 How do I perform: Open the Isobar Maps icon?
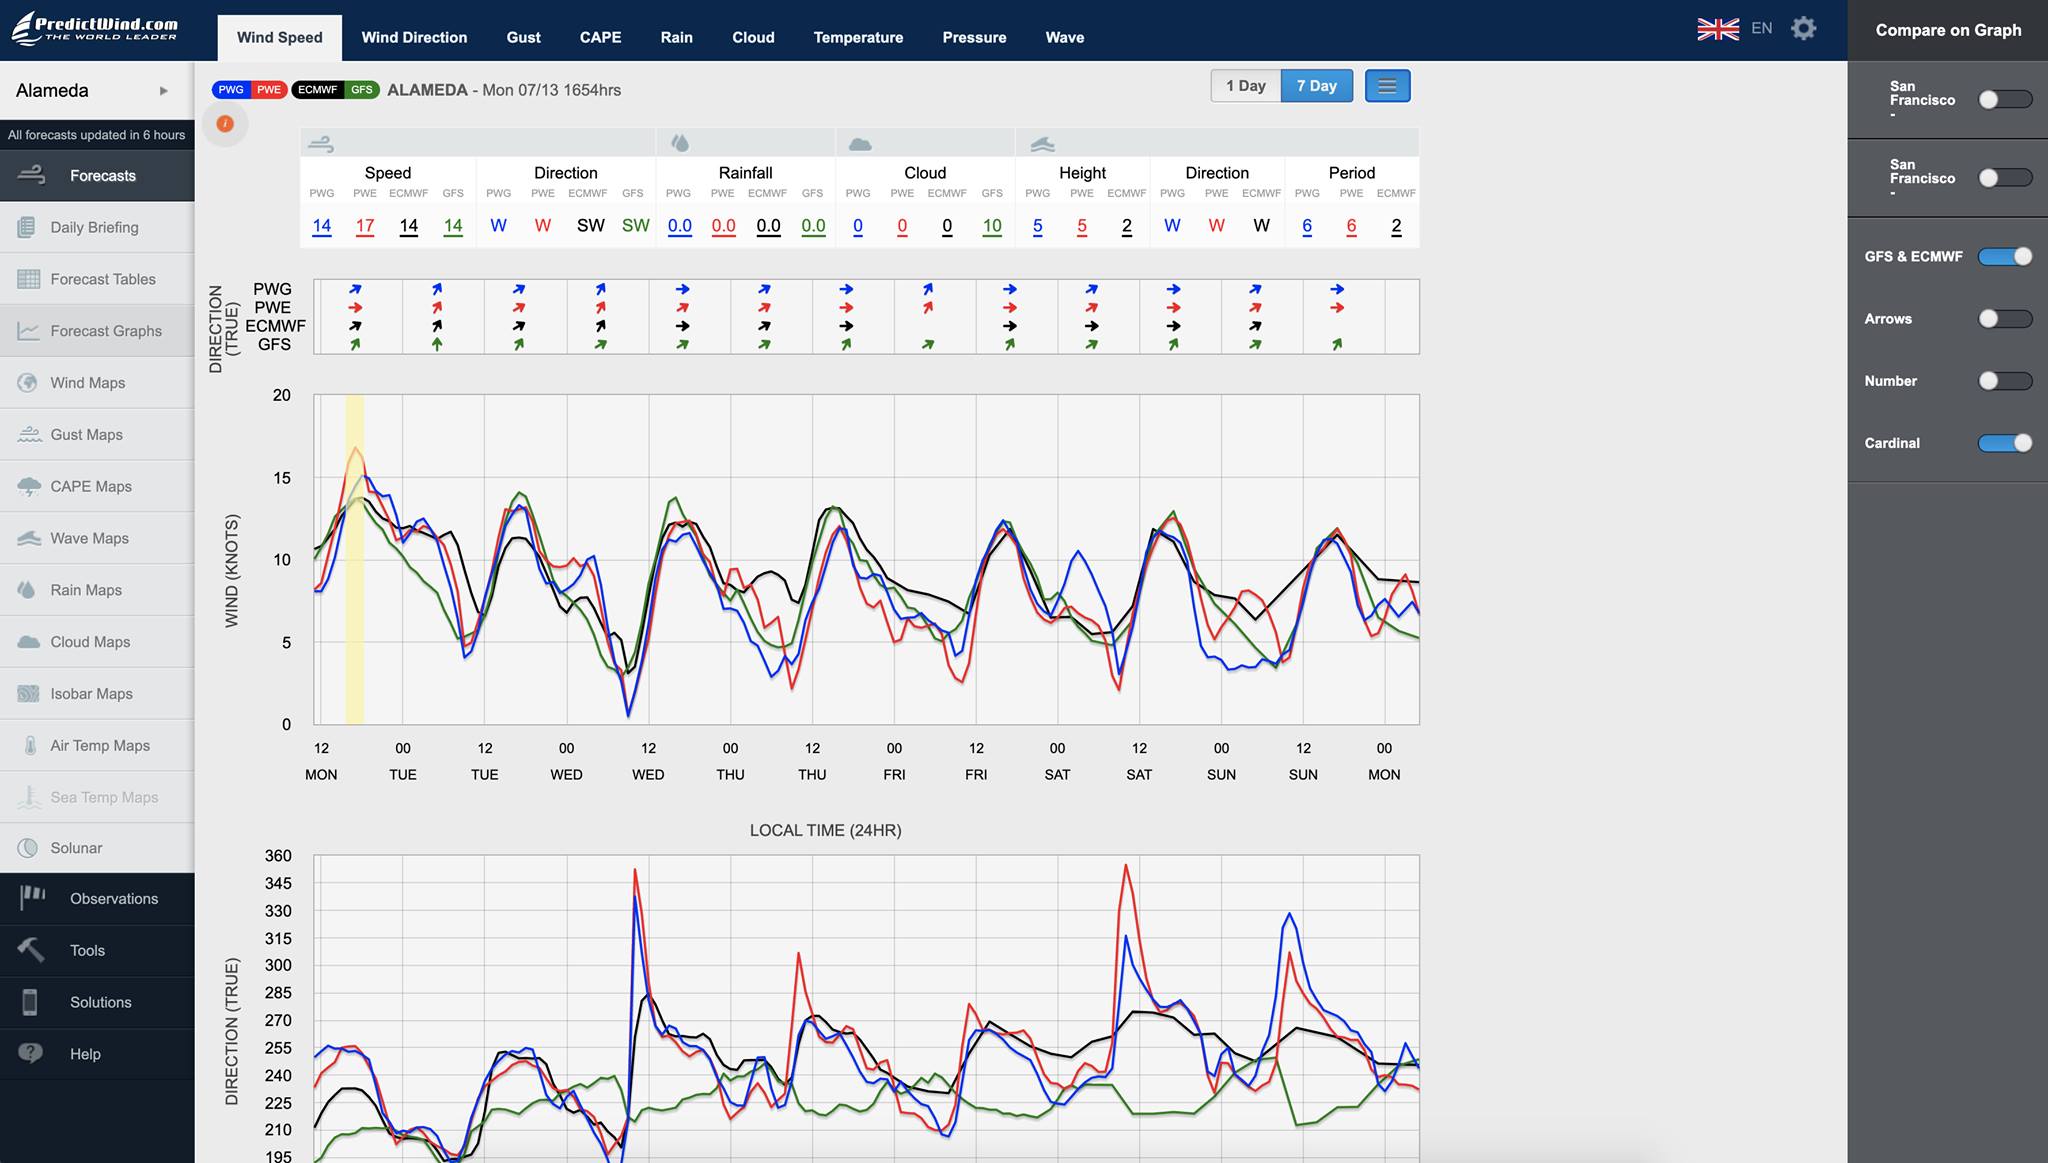pyautogui.click(x=28, y=694)
